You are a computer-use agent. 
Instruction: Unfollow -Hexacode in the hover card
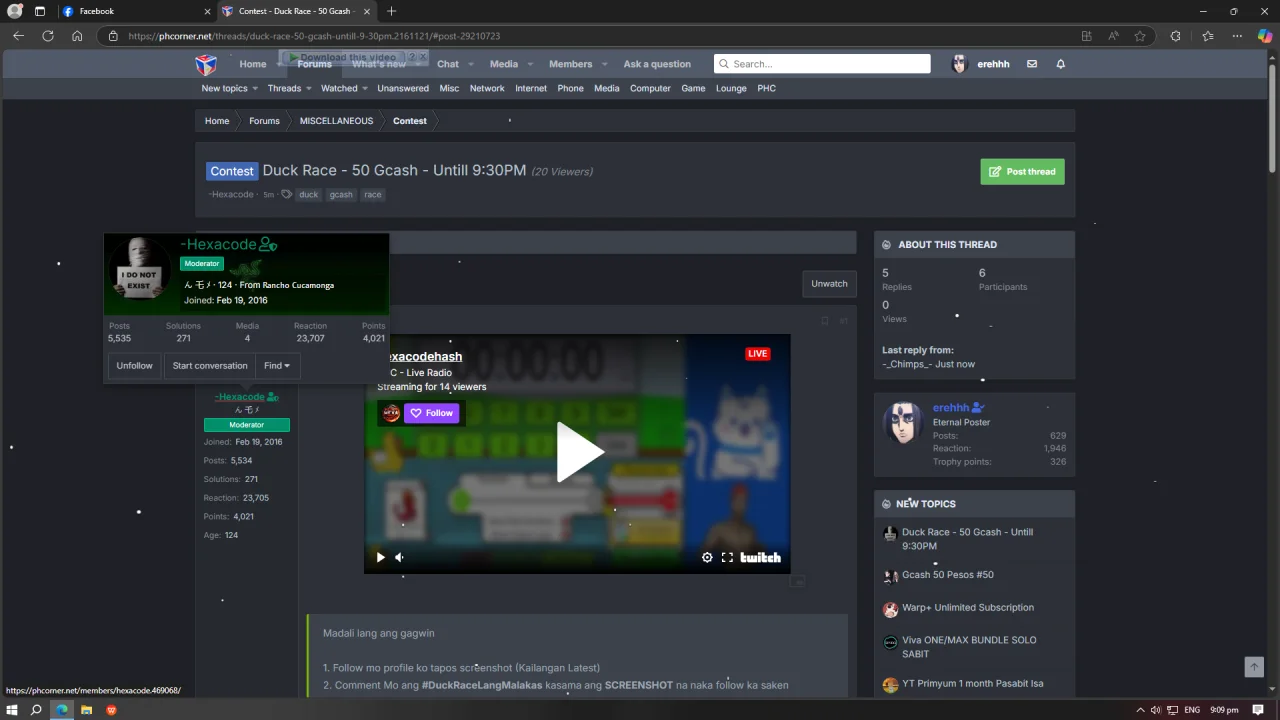coord(134,366)
